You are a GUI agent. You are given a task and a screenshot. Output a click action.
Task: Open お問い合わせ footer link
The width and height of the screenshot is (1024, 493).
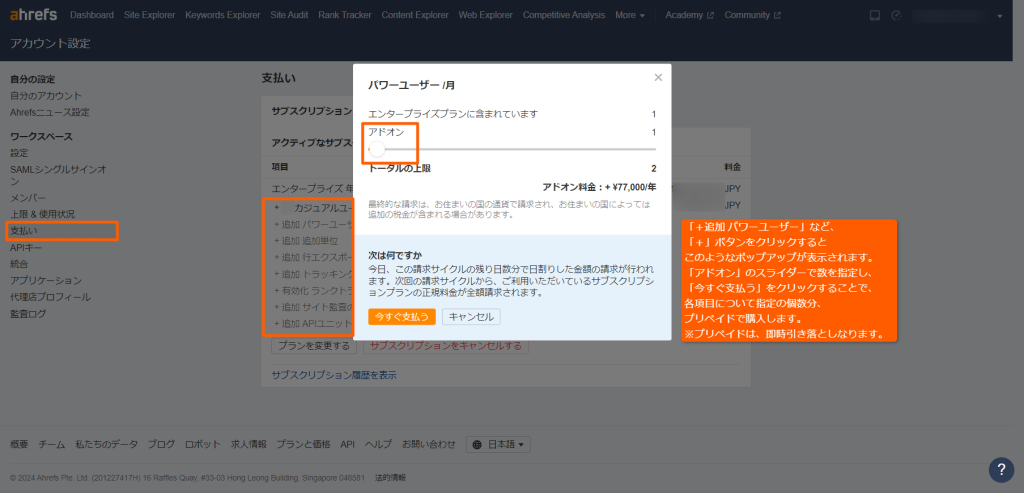click(x=428, y=445)
